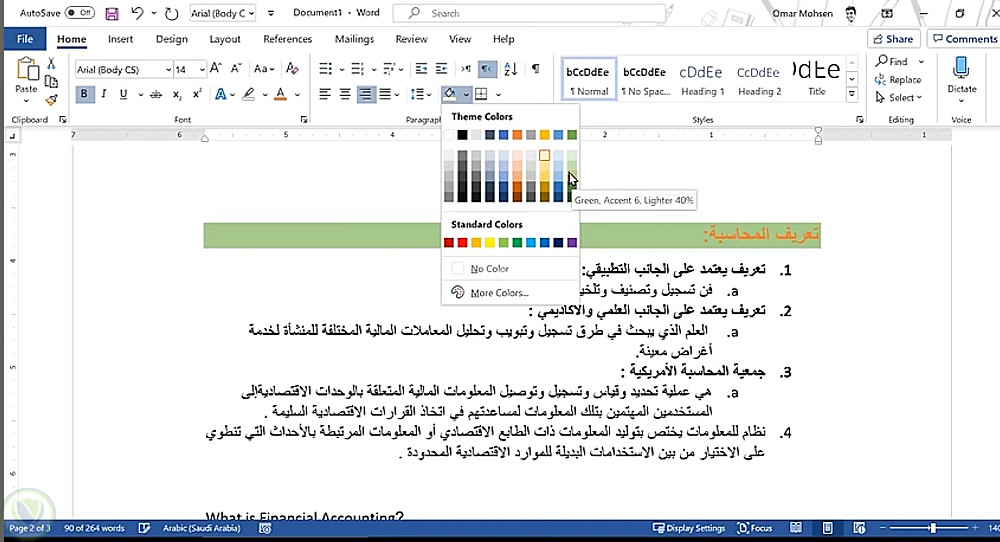Click the Cut scissors icon
Image resolution: width=1000 pixels, height=542 pixels.
tap(51, 64)
